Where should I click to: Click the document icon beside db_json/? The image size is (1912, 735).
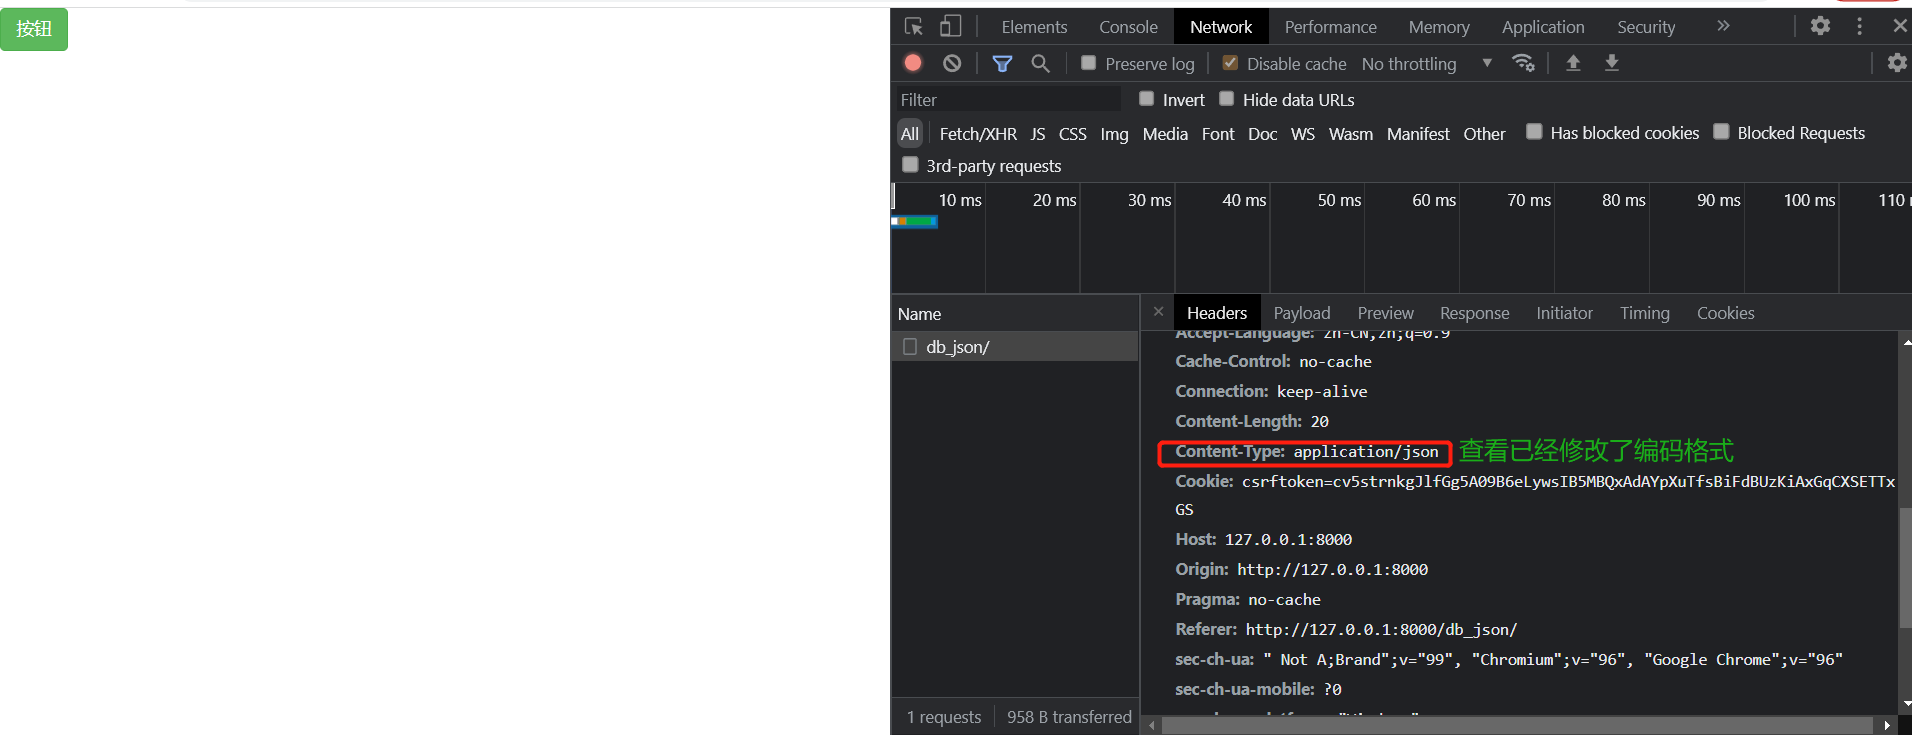click(910, 347)
